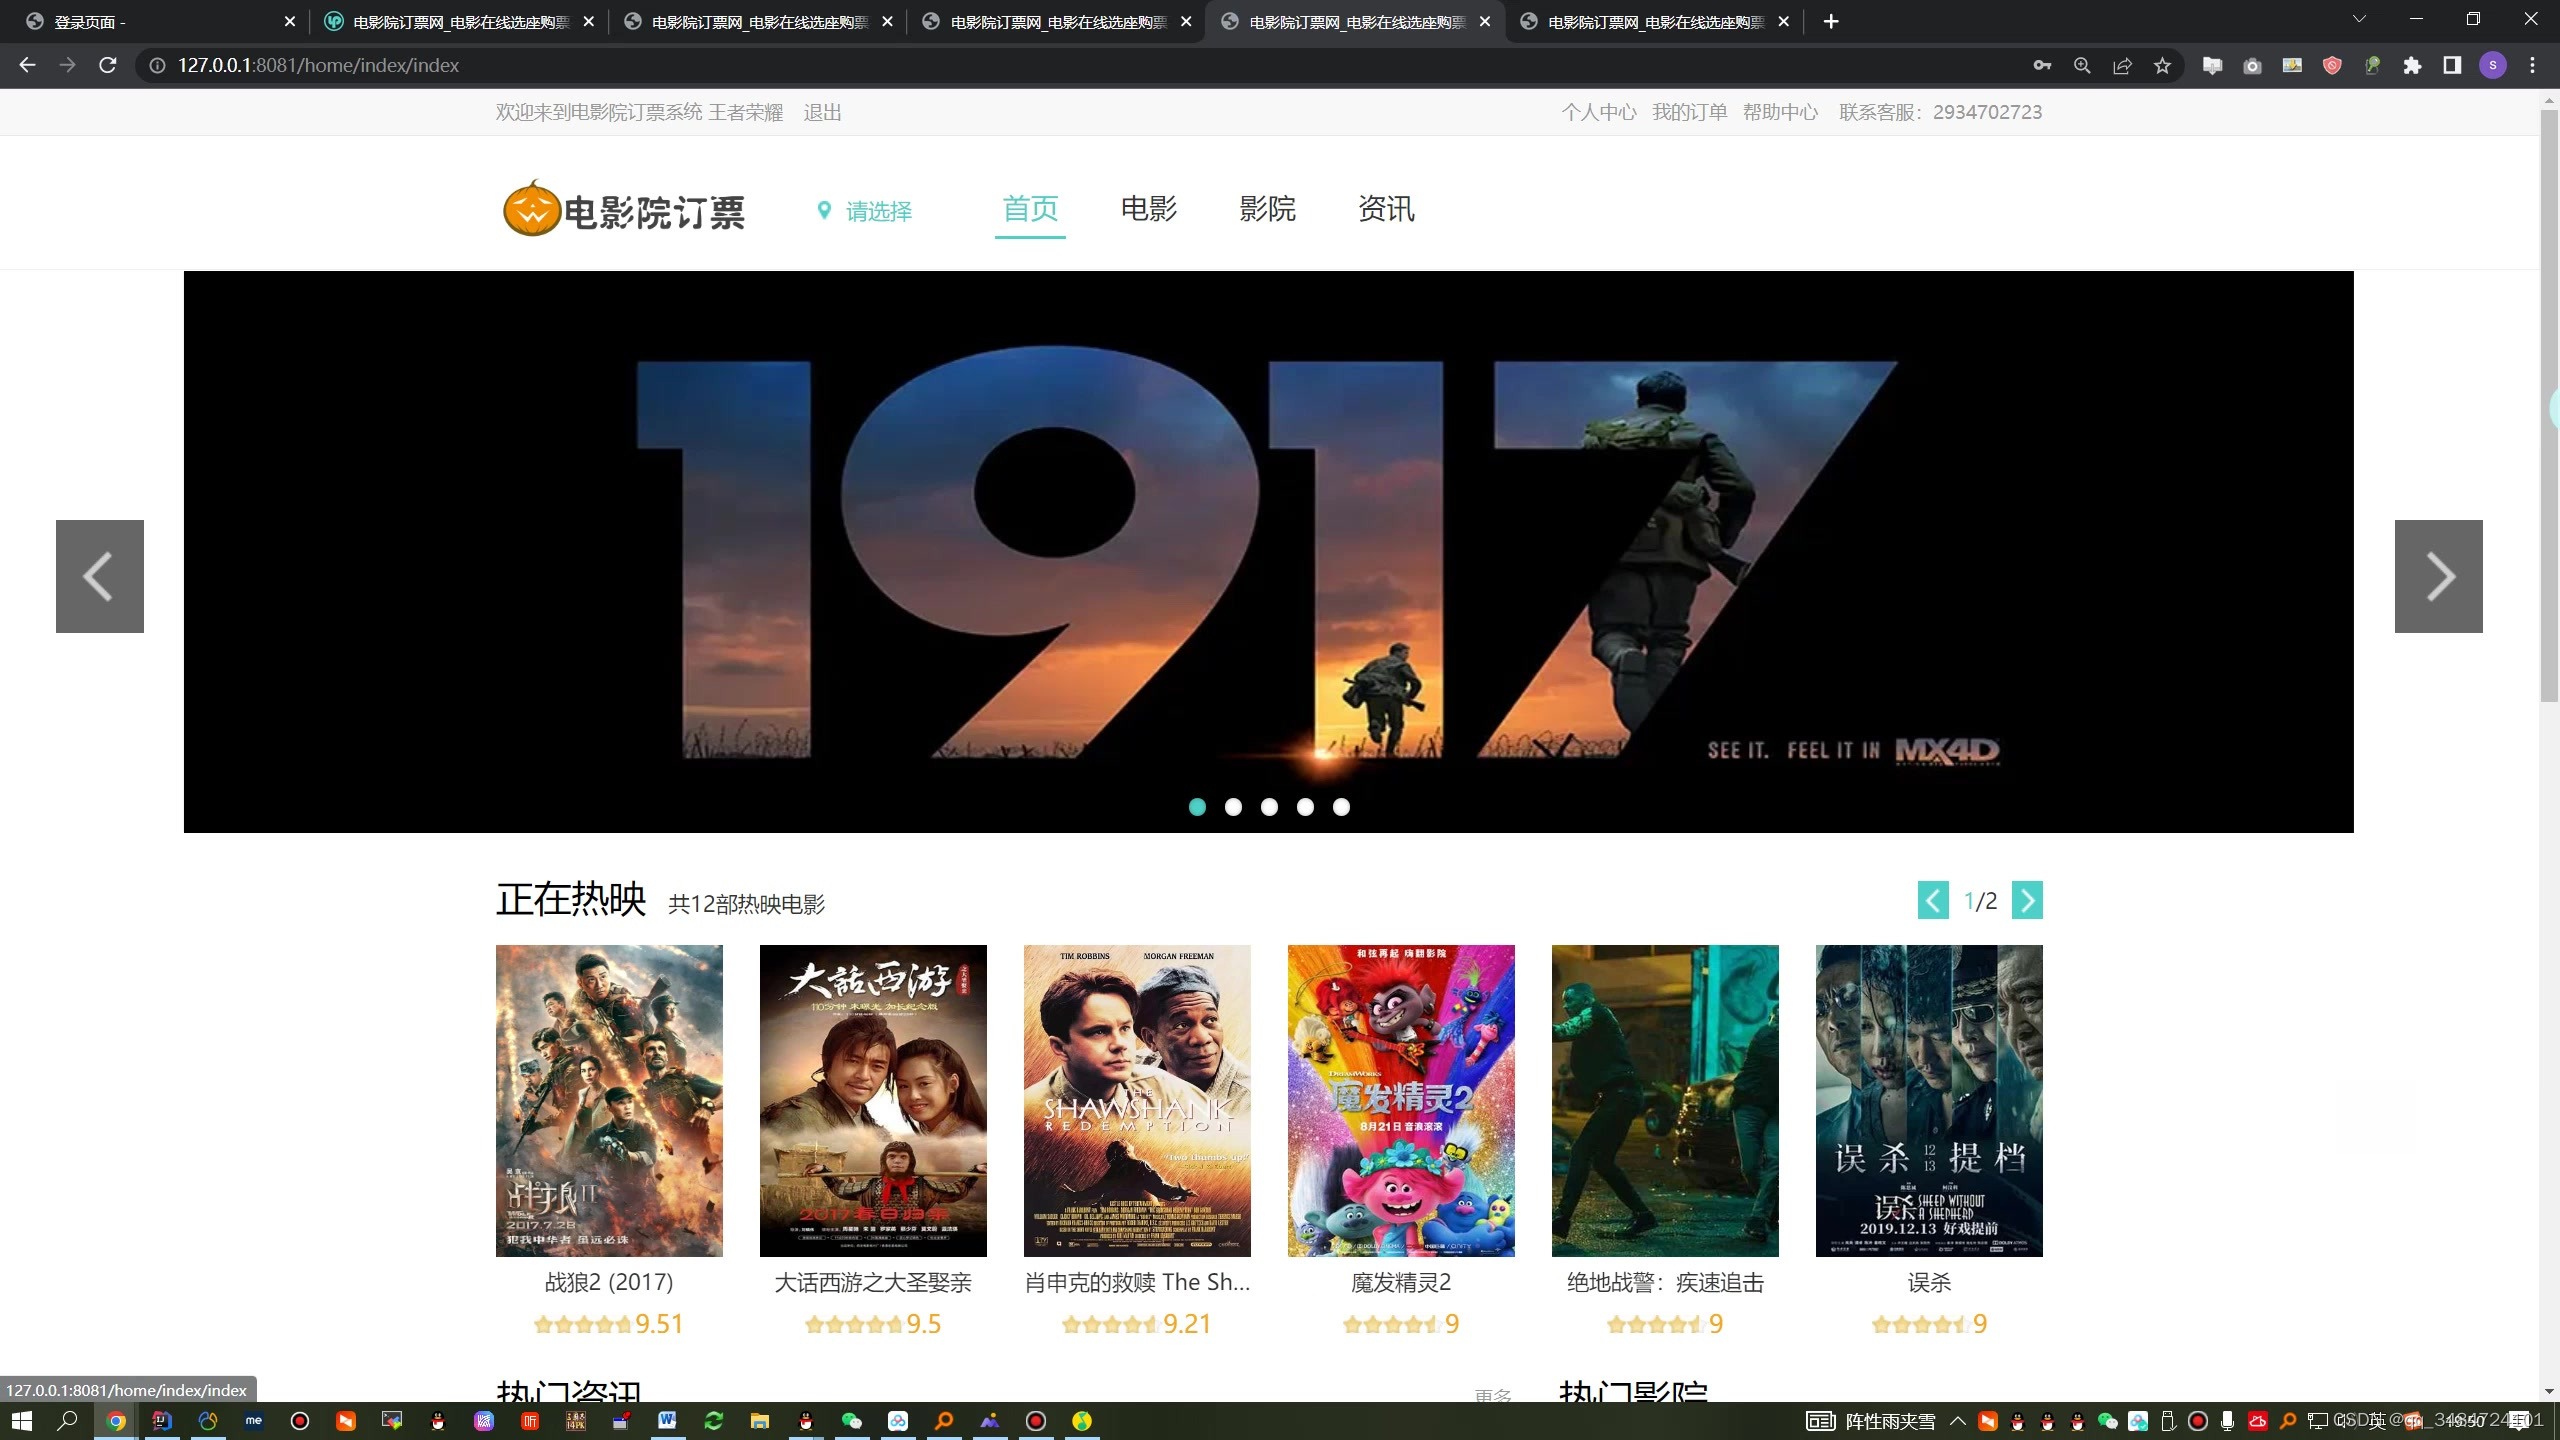
Task: Open Windows Start menu
Action: 22,1420
